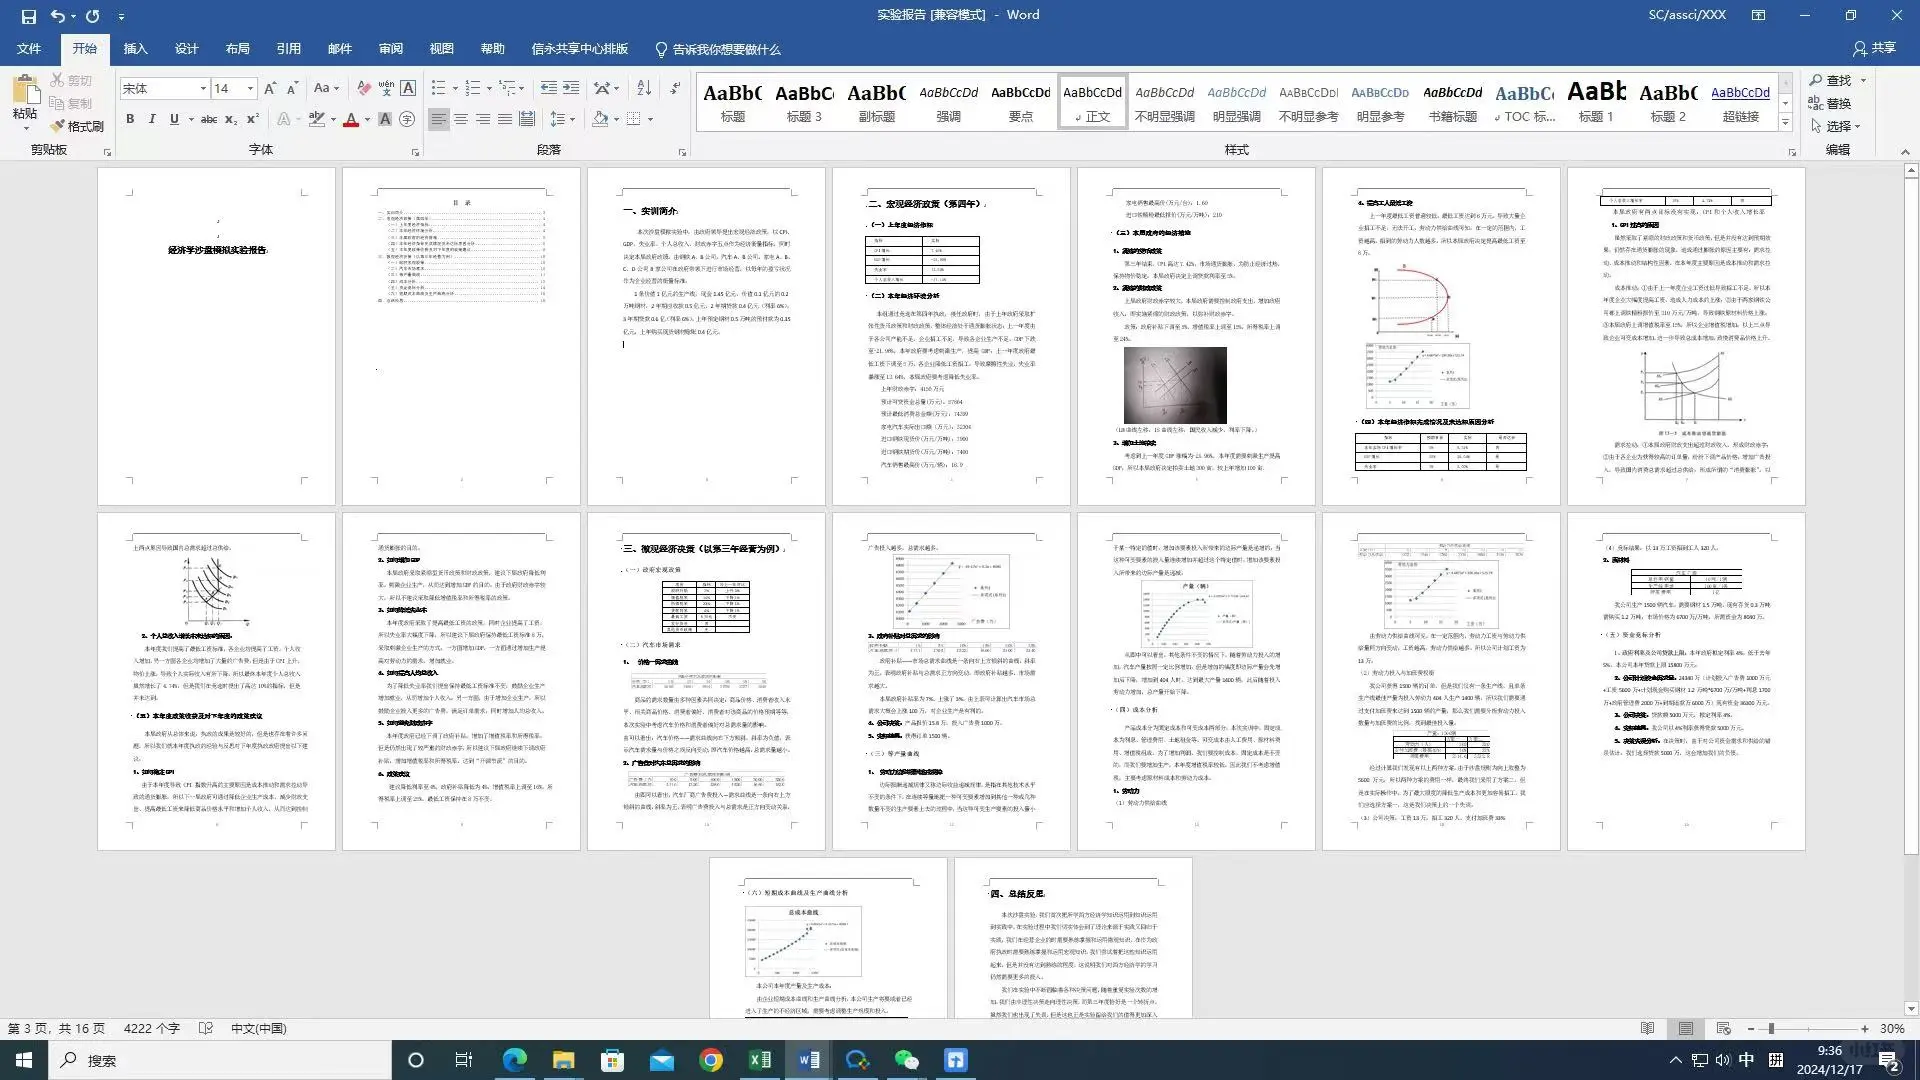
Task: Copy the selection with 复制
Action: click(71, 103)
